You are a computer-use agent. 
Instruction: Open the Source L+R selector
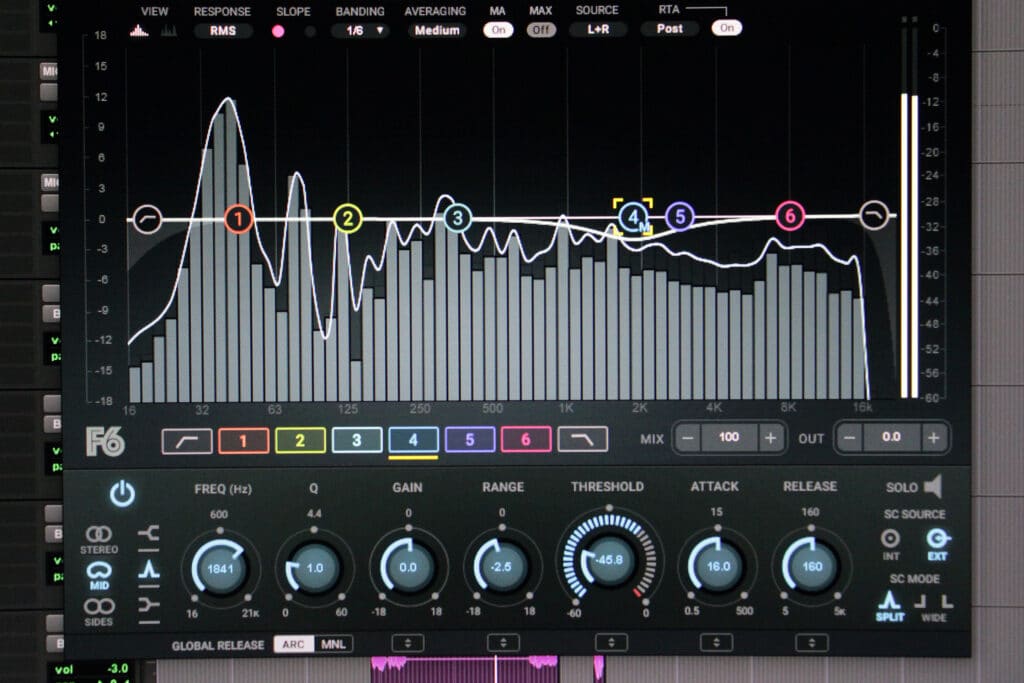pyautogui.click(x=598, y=29)
